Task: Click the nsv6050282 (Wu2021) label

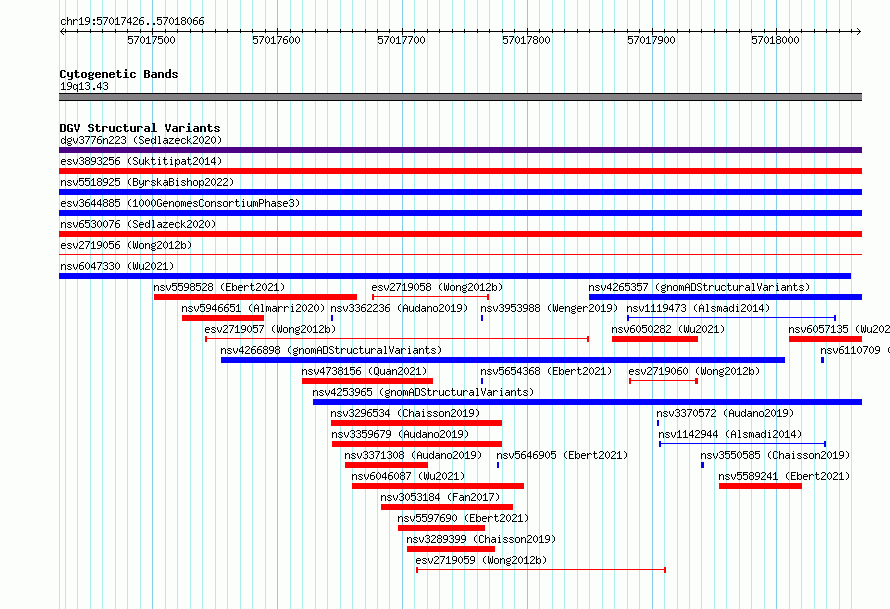Action: [668, 329]
